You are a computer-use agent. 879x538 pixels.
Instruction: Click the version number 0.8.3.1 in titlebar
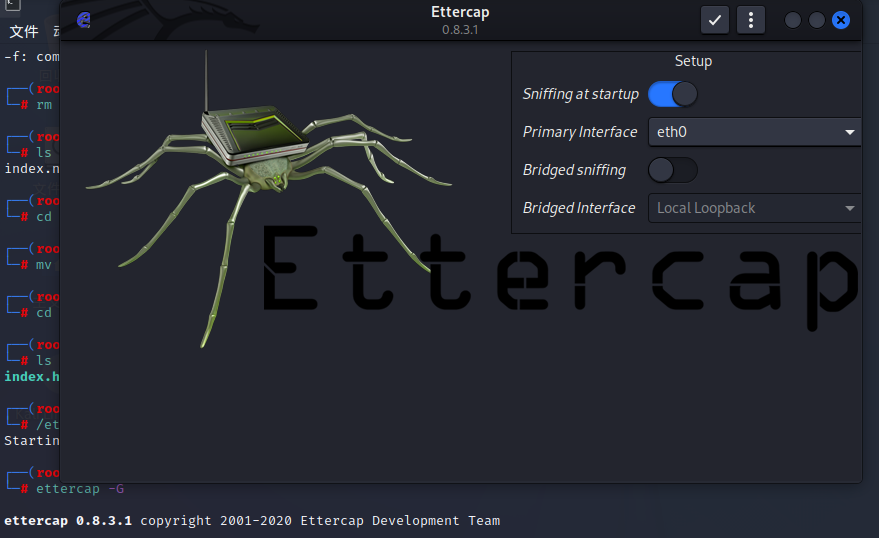point(460,30)
